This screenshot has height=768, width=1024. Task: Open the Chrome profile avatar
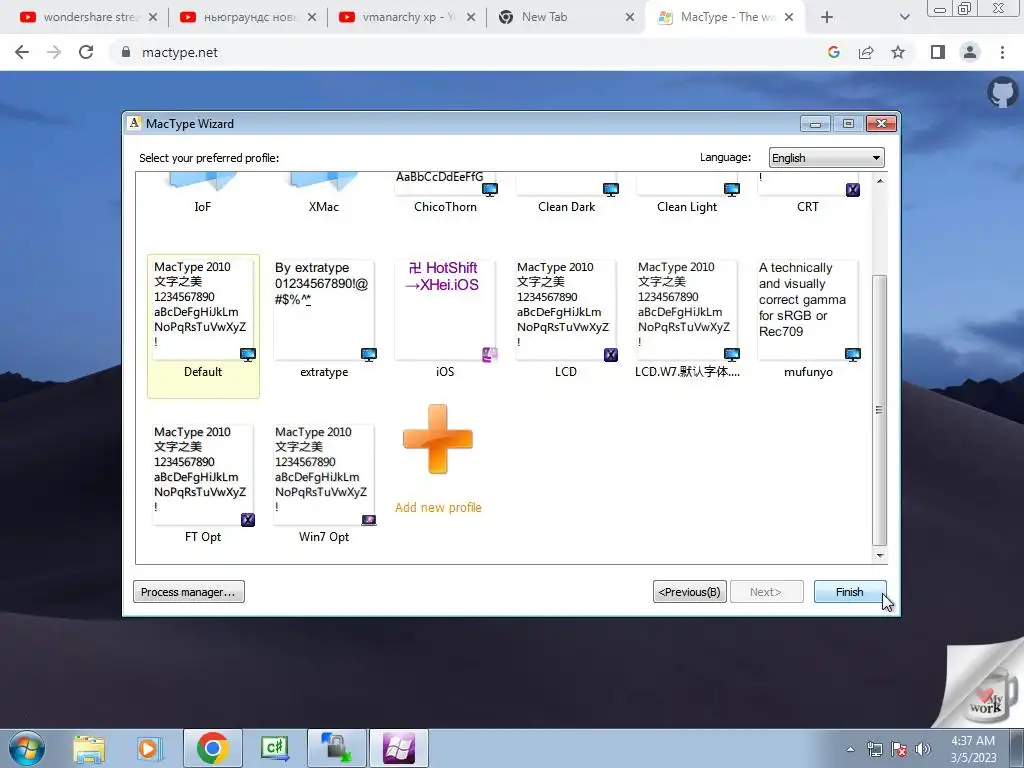click(x=970, y=52)
